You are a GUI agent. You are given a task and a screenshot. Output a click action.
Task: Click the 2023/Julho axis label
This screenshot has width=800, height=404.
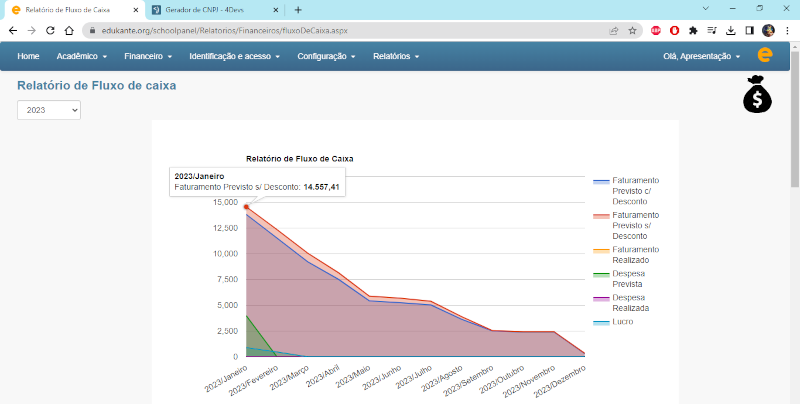pyautogui.click(x=414, y=376)
